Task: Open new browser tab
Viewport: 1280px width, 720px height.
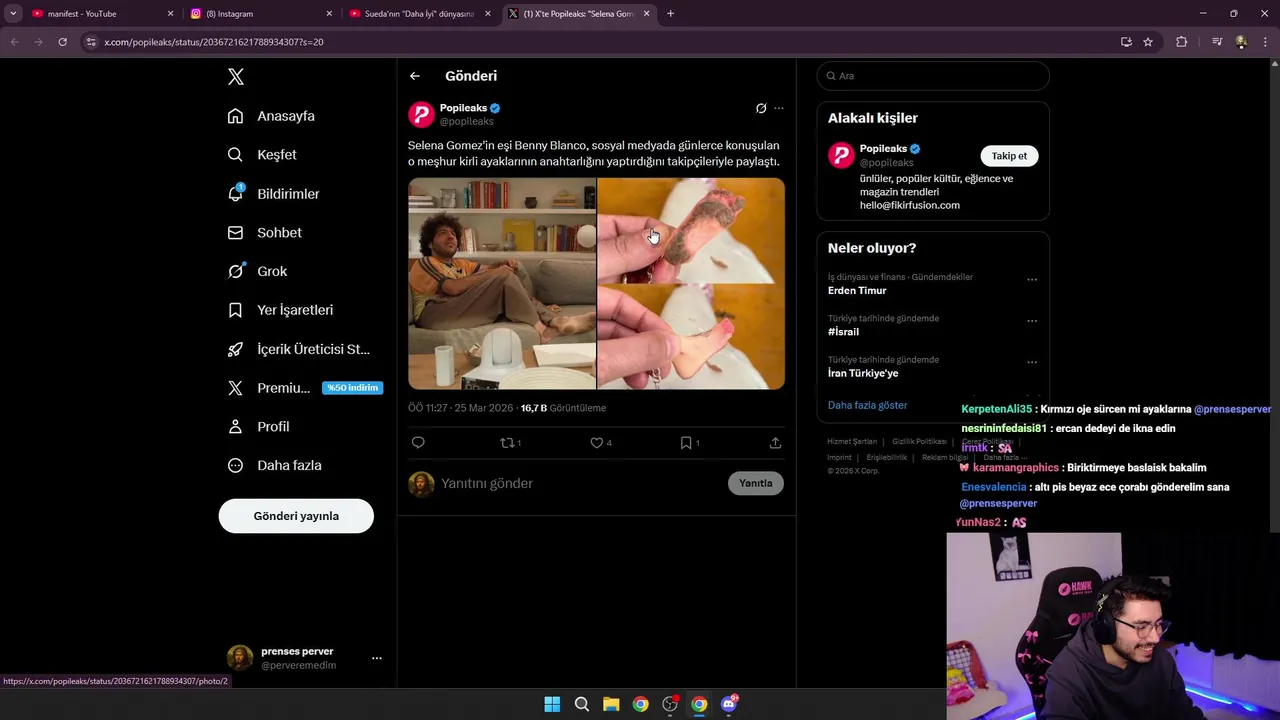Action: (x=670, y=14)
